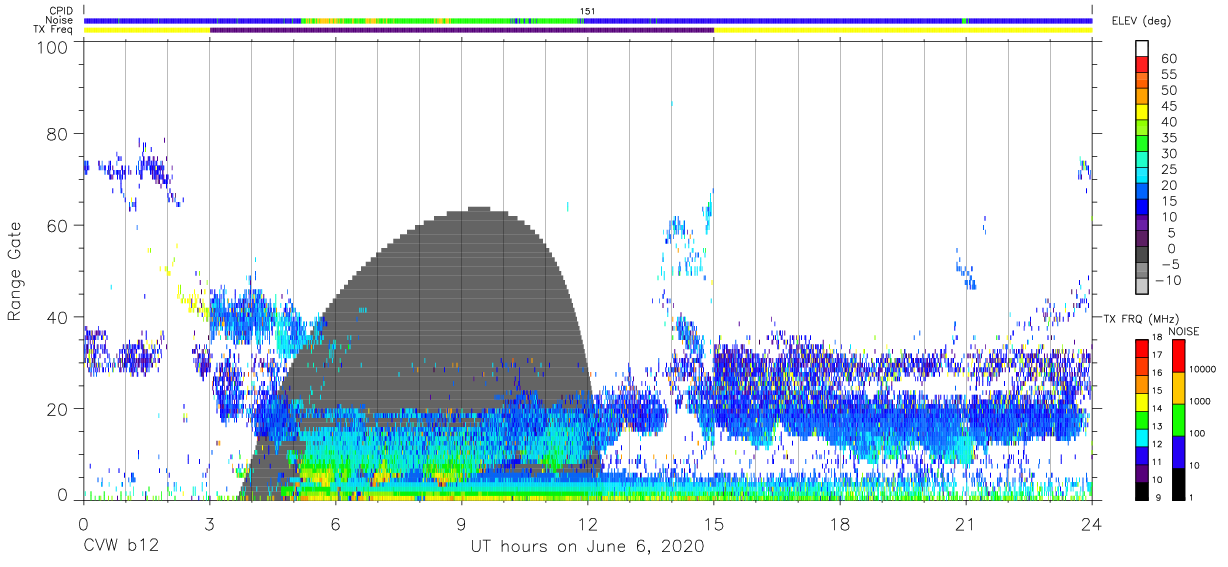Pick the light gray bottom segment of elevation colorbar
The width and height of the screenshot is (1228, 567).
[1143, 286]
